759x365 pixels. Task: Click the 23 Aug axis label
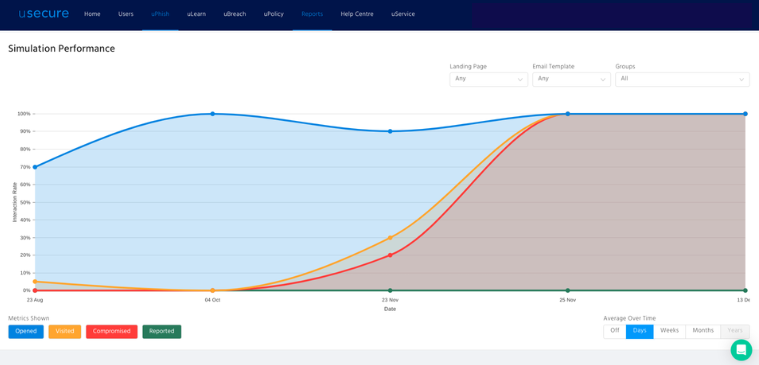[35, 300]
